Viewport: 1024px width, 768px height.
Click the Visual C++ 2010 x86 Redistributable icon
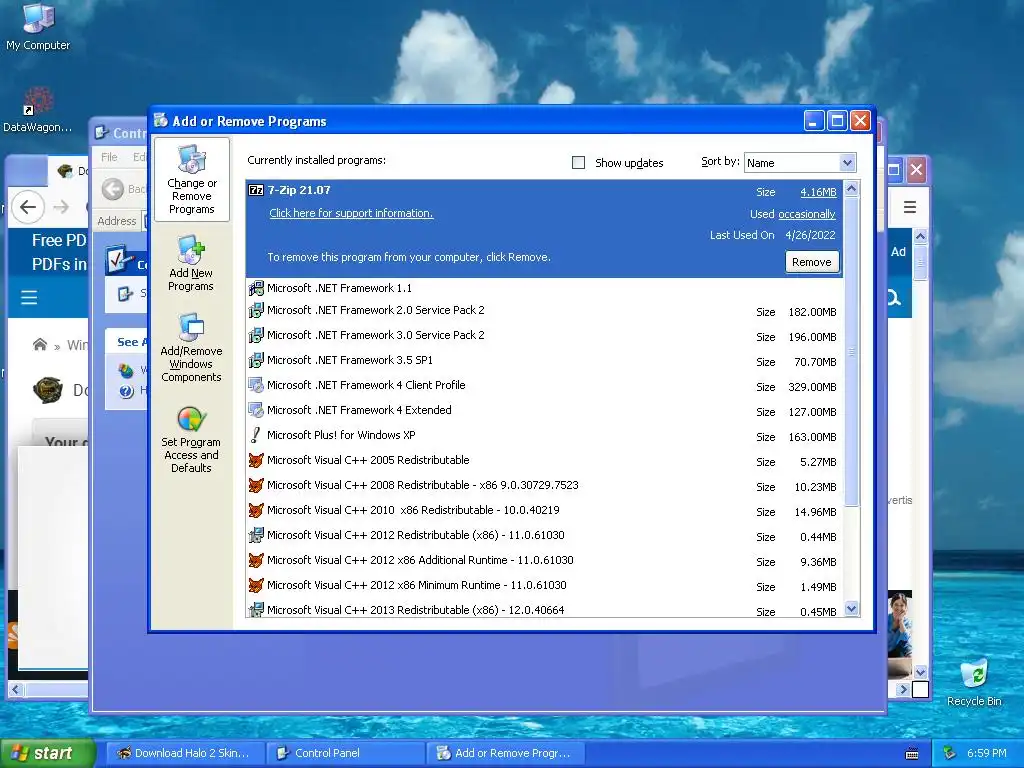coord(256,510)
